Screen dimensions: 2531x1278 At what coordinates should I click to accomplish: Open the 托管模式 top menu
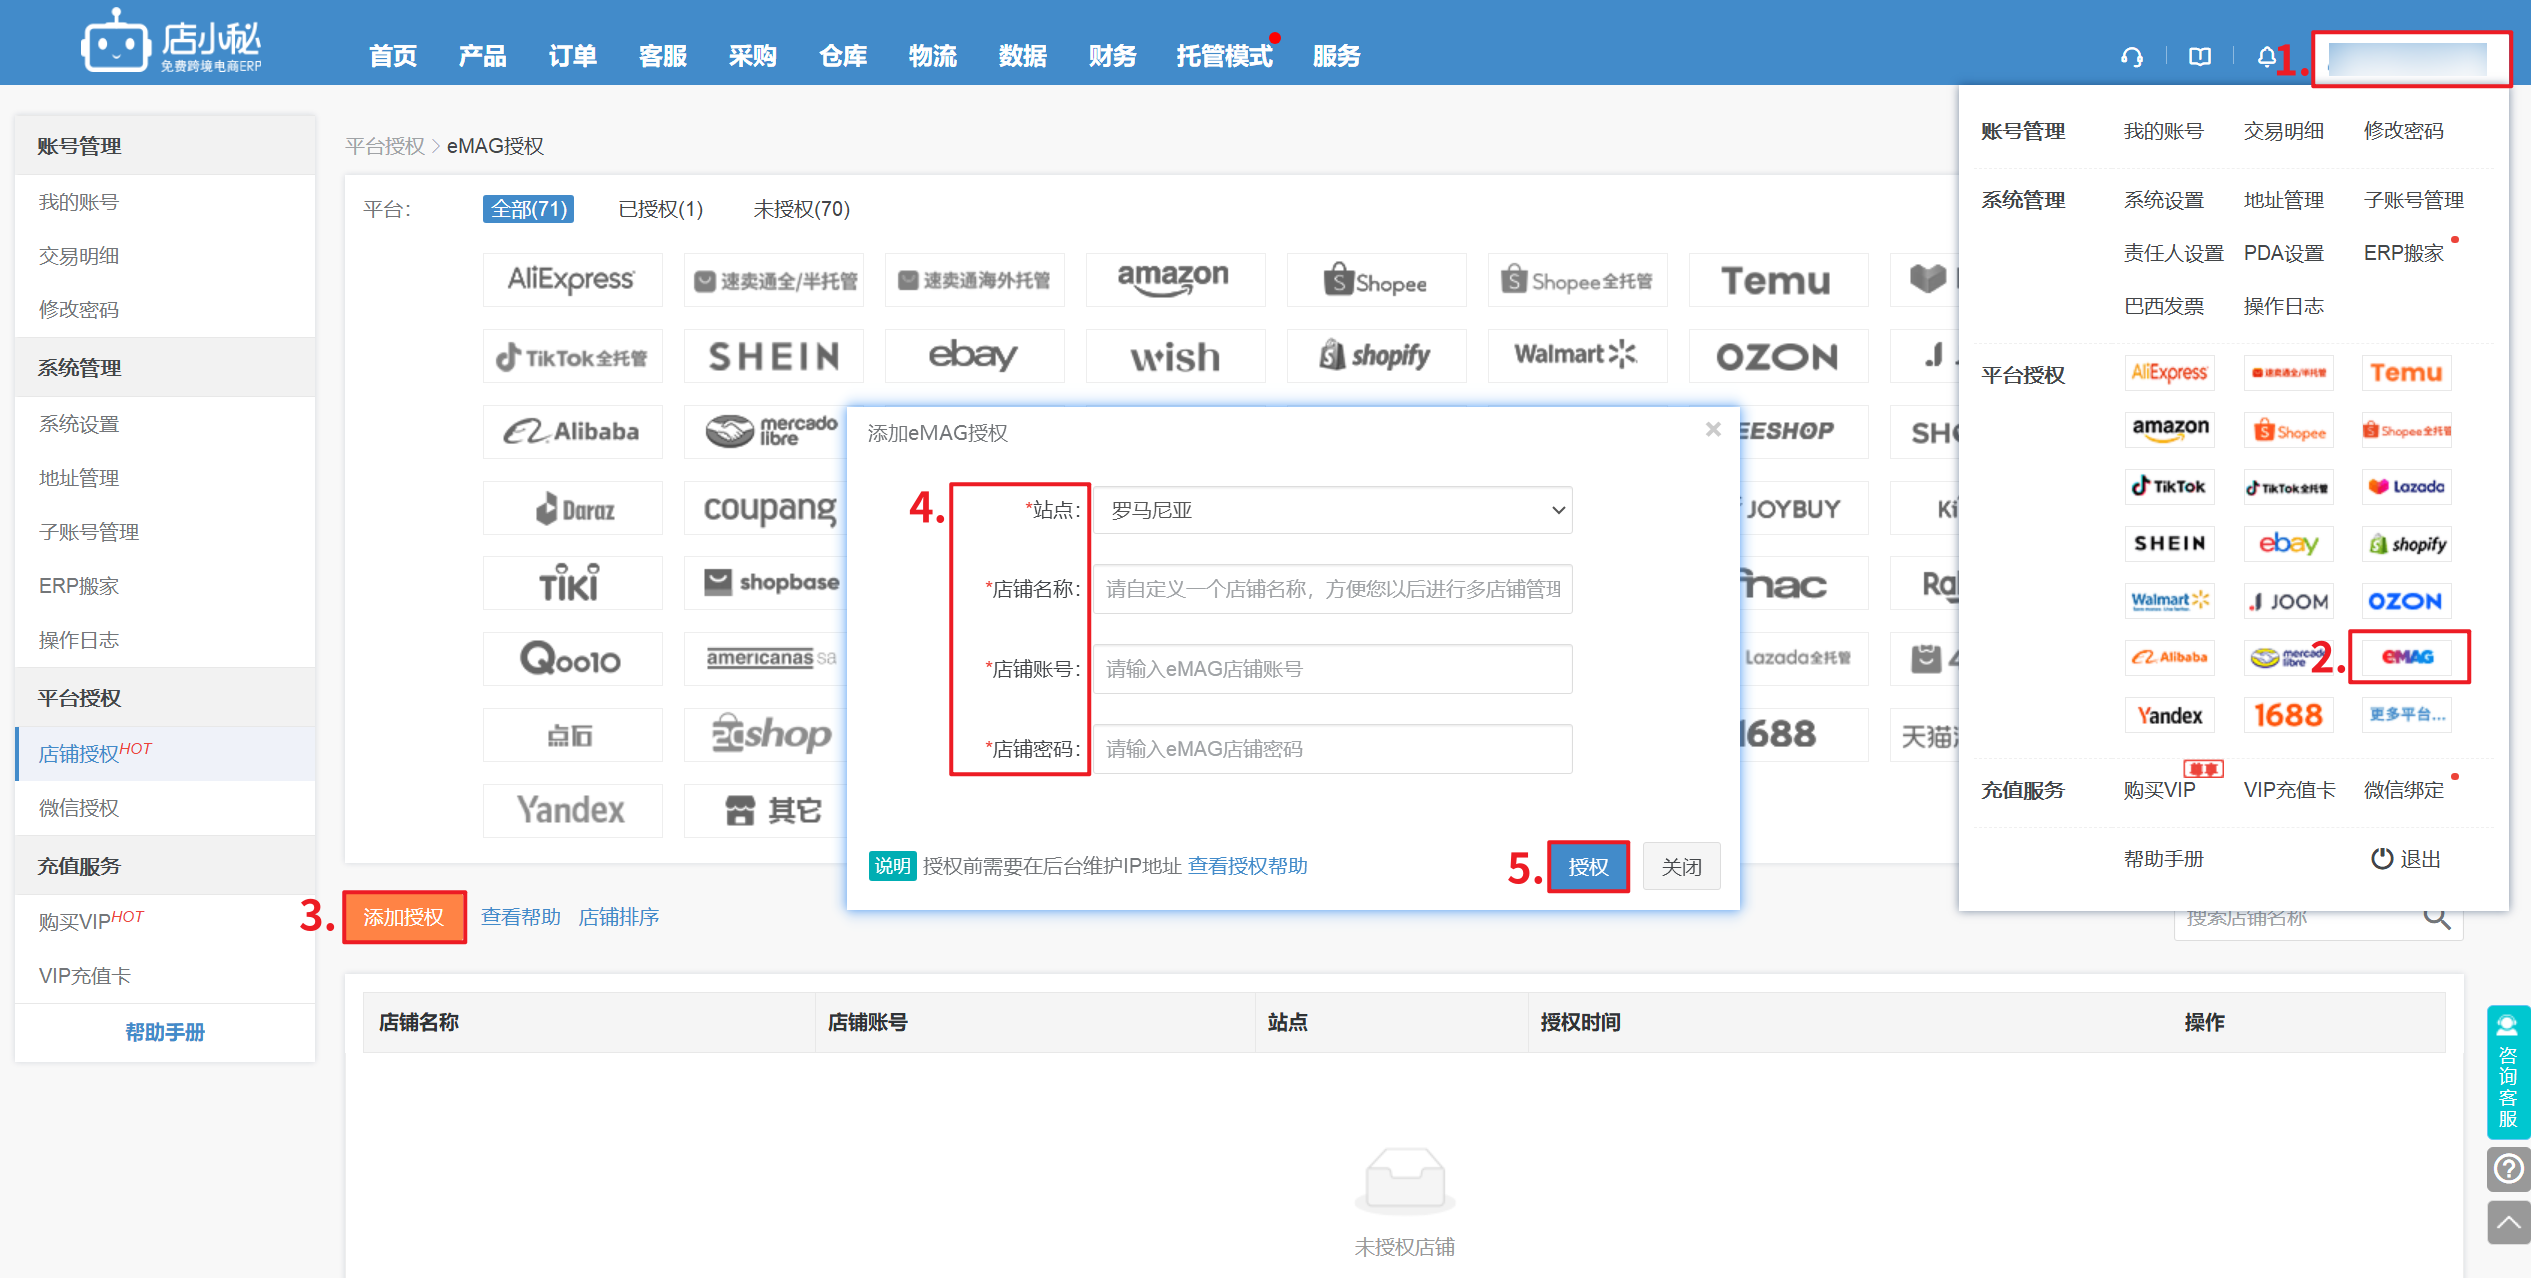pyautogui.click(x=1223, y=56)
